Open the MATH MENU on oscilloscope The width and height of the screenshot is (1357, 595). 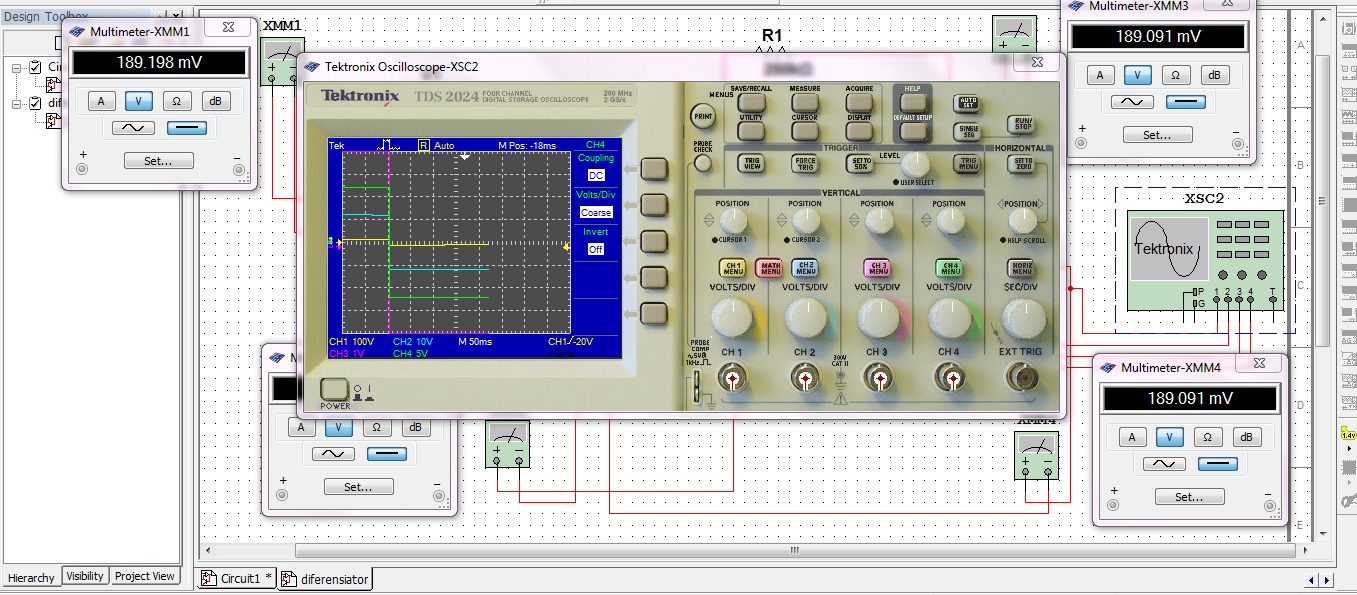[769, 268]
